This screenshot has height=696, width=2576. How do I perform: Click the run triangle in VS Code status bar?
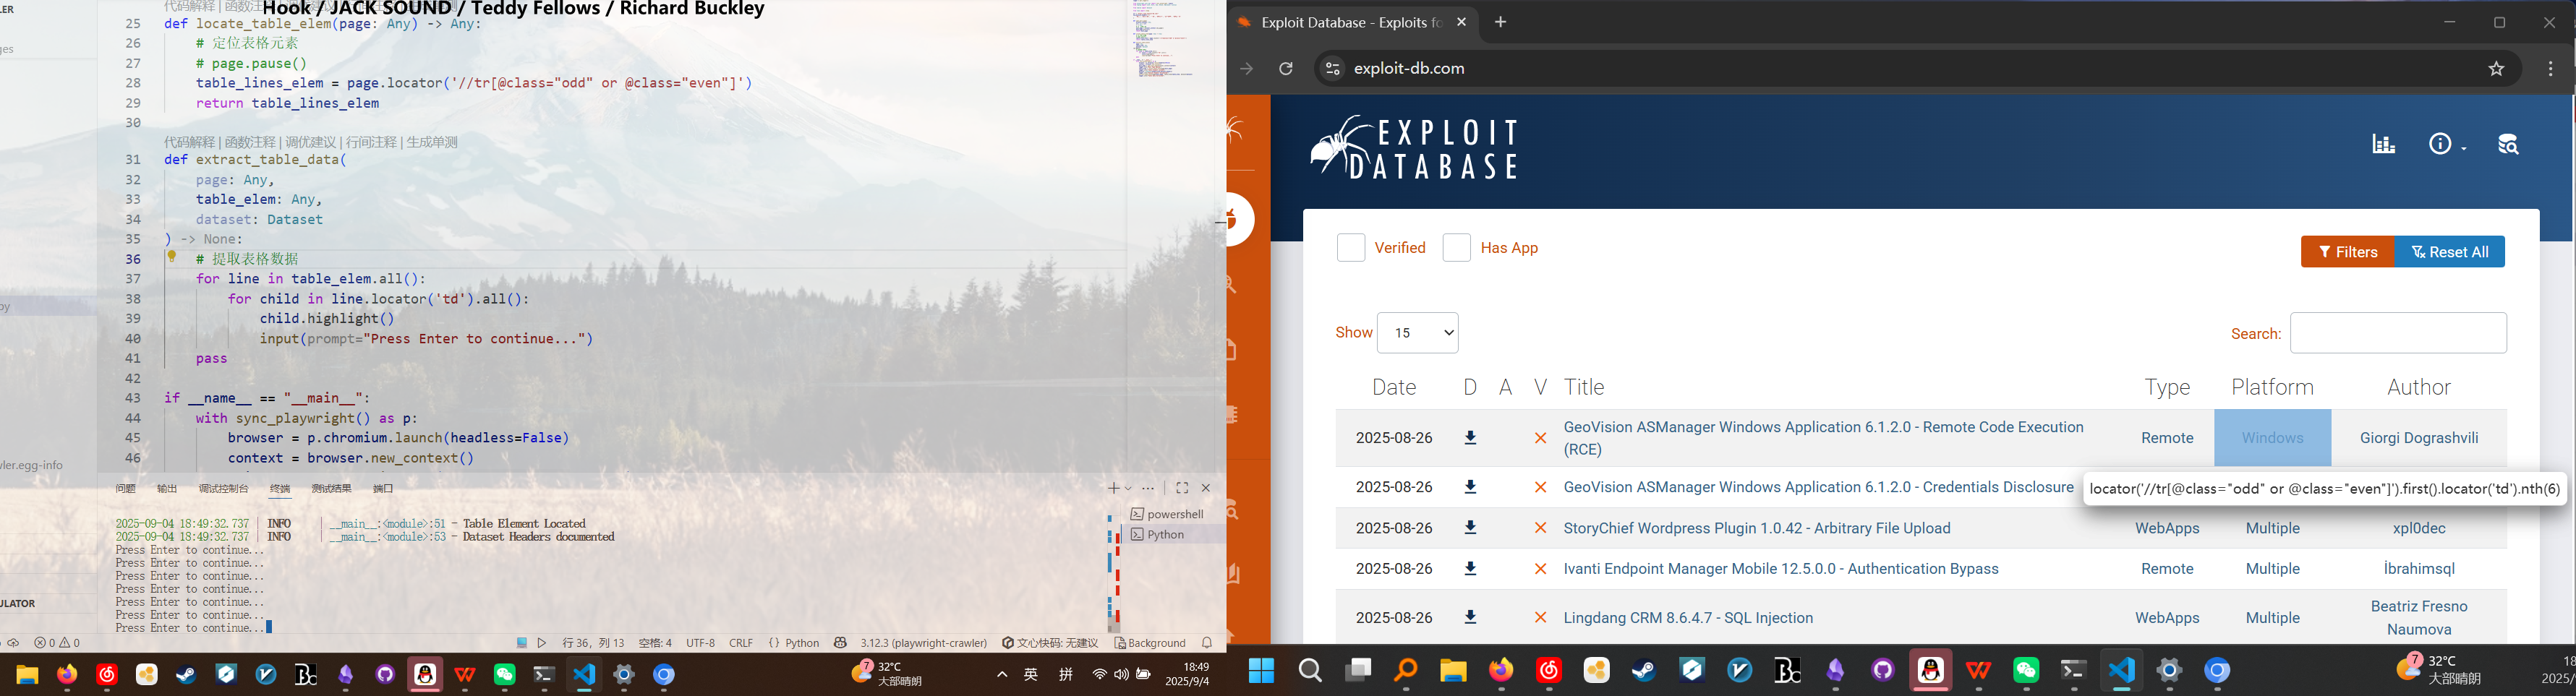542,643
